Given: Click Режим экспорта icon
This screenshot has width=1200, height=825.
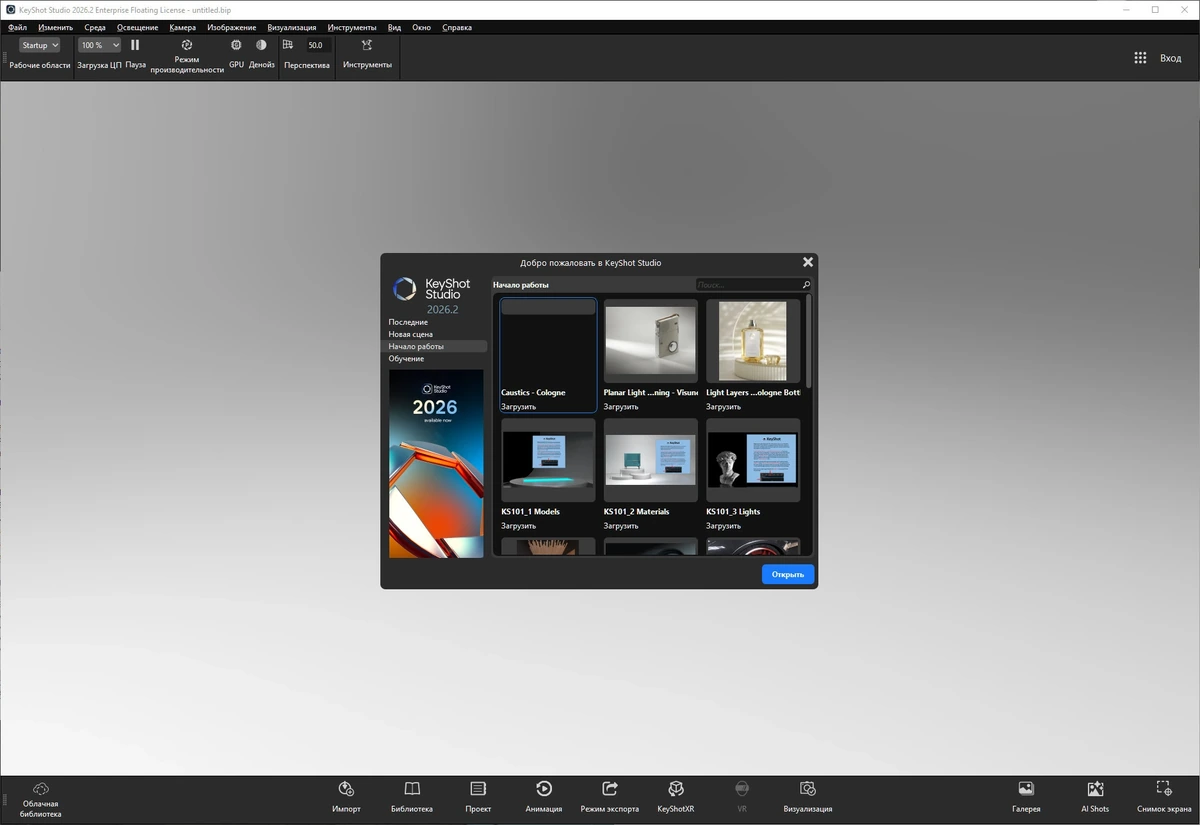Looking at the screenshot, I should click(x=610, y=789).
